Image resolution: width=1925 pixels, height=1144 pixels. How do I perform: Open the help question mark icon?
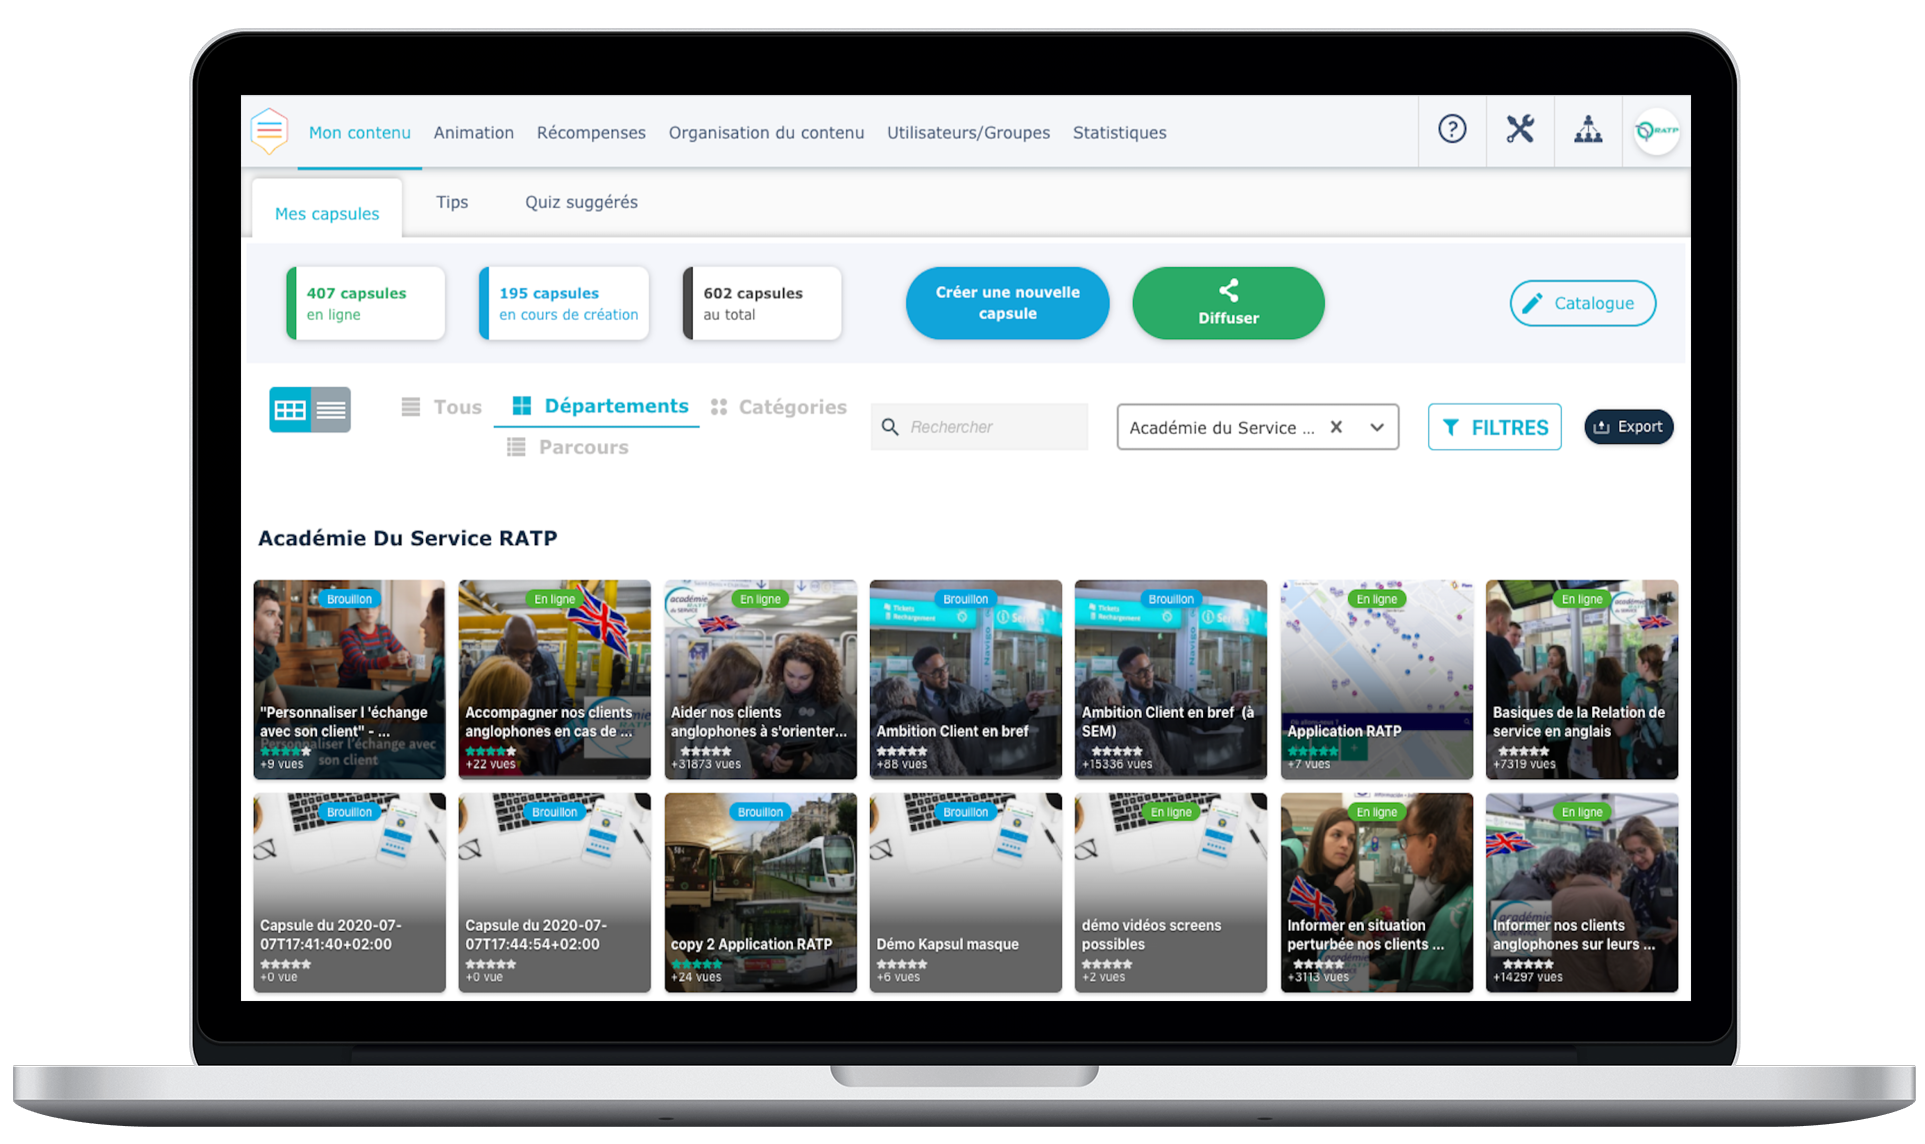click(1452, 129)
